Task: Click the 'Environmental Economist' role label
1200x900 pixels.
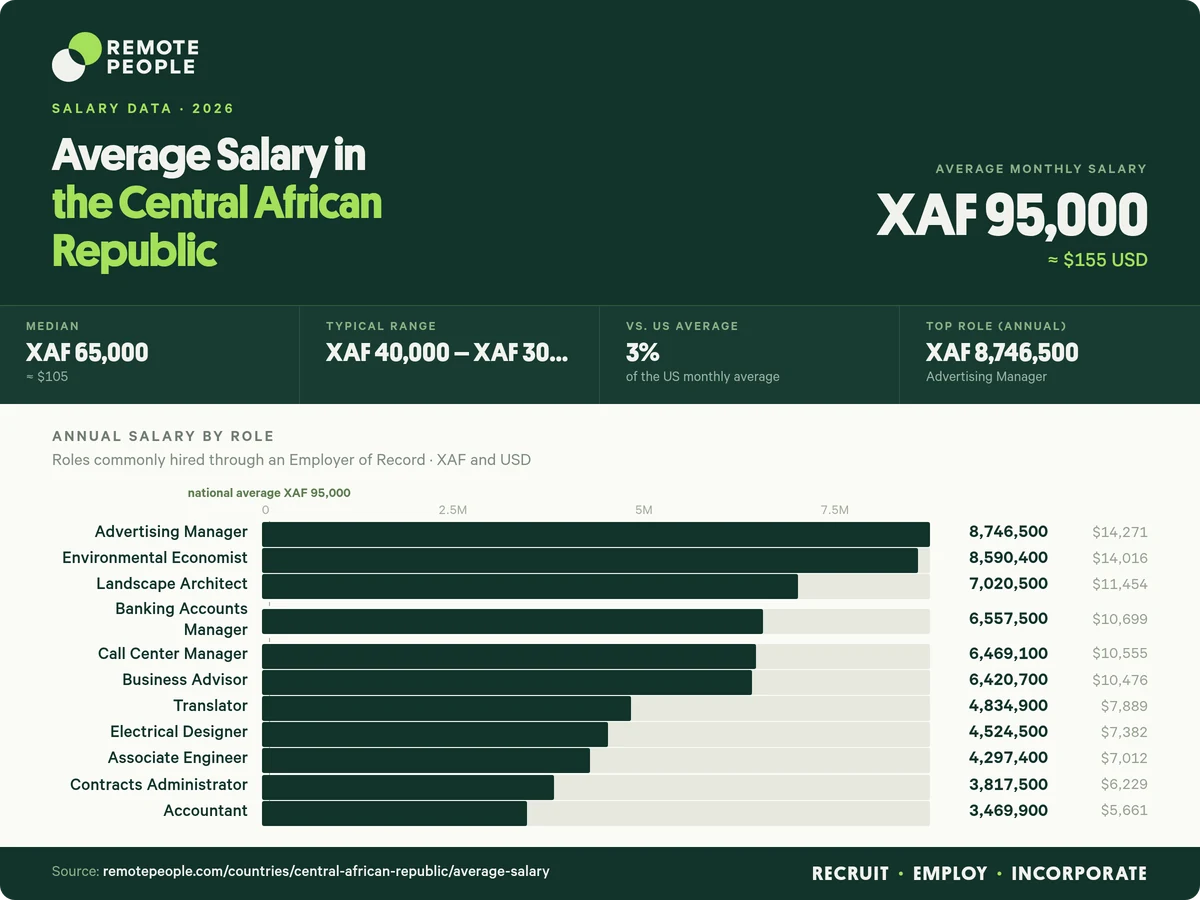Action: coord(155,558)
